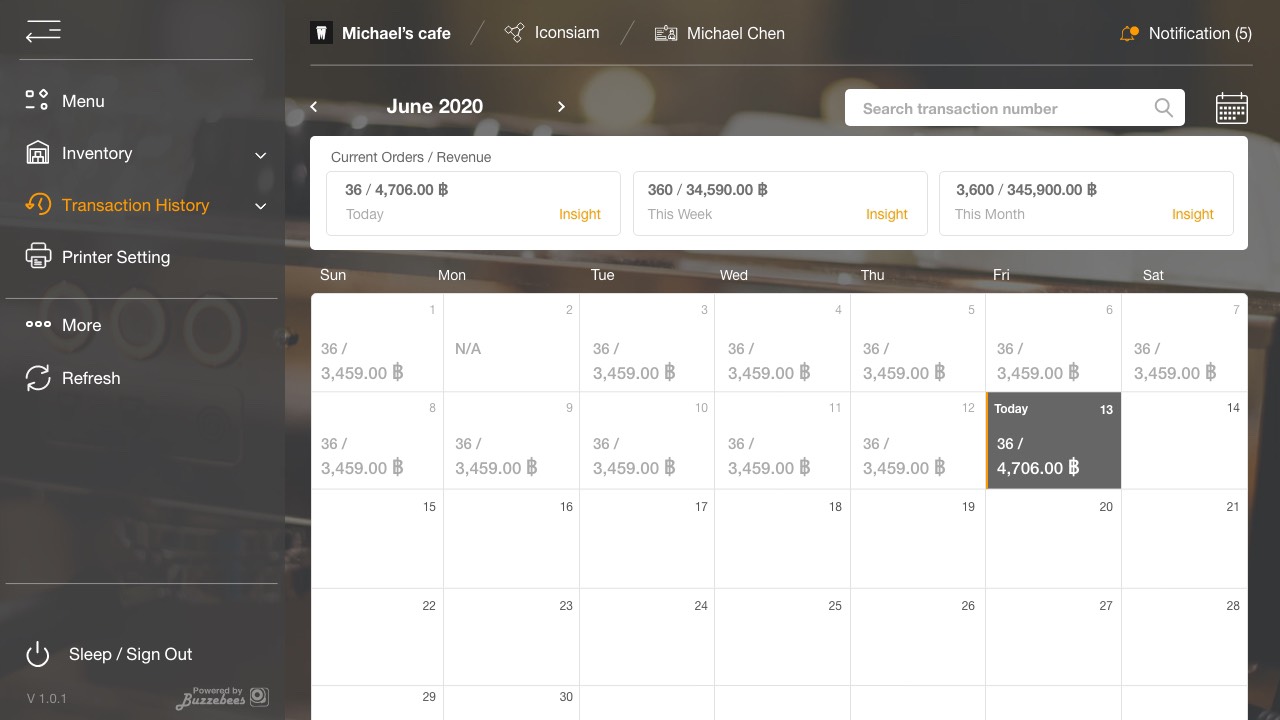
Task: Click the Sleep / Sign Out power icon
Action: click(x=37, y=654)
